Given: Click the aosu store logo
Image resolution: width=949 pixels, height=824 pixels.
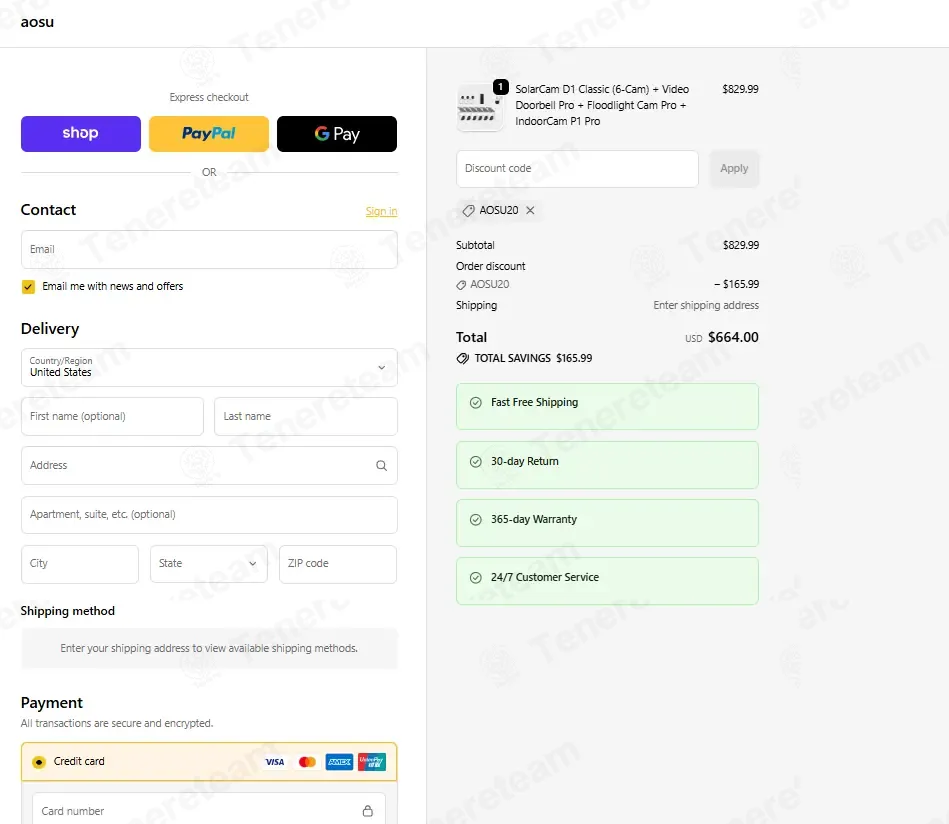Looking at the screenshot, I should (38, 22).
